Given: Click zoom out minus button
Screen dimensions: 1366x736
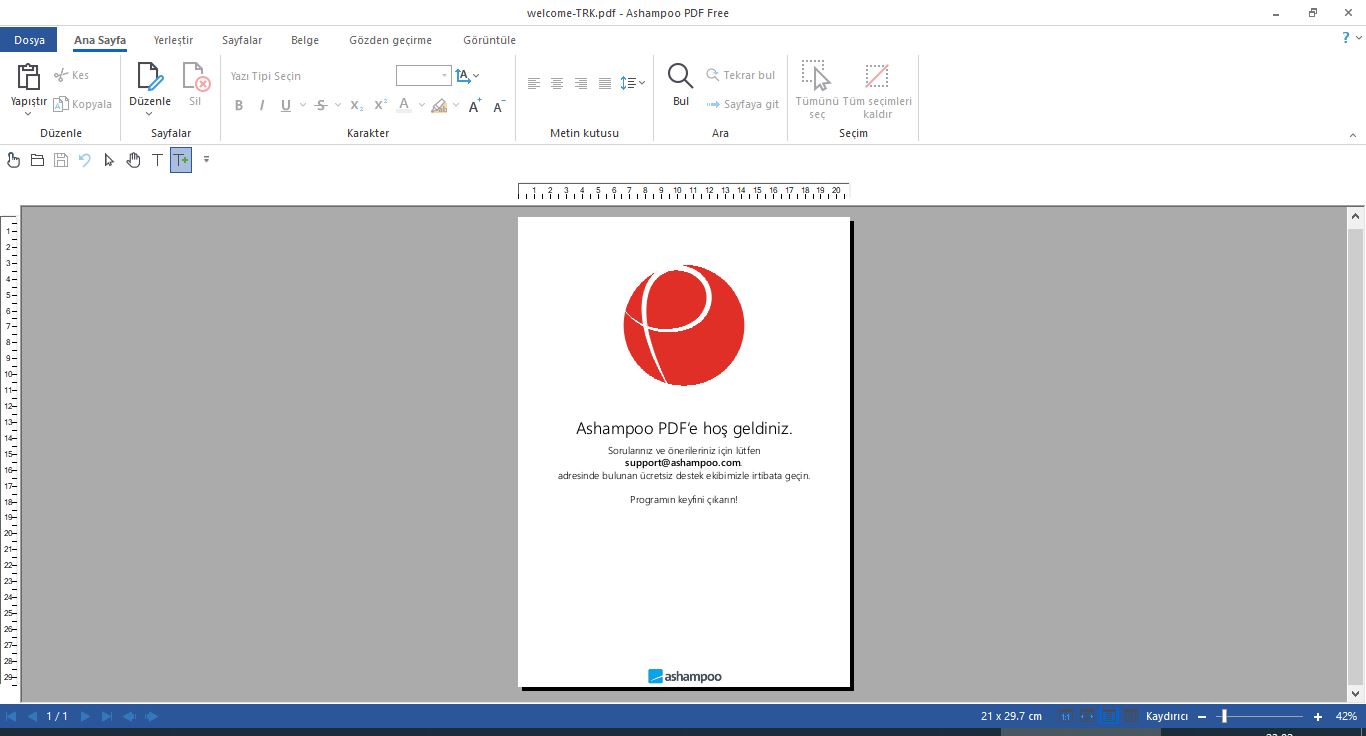Looking at the screenshot, I should click(1202, 717).
